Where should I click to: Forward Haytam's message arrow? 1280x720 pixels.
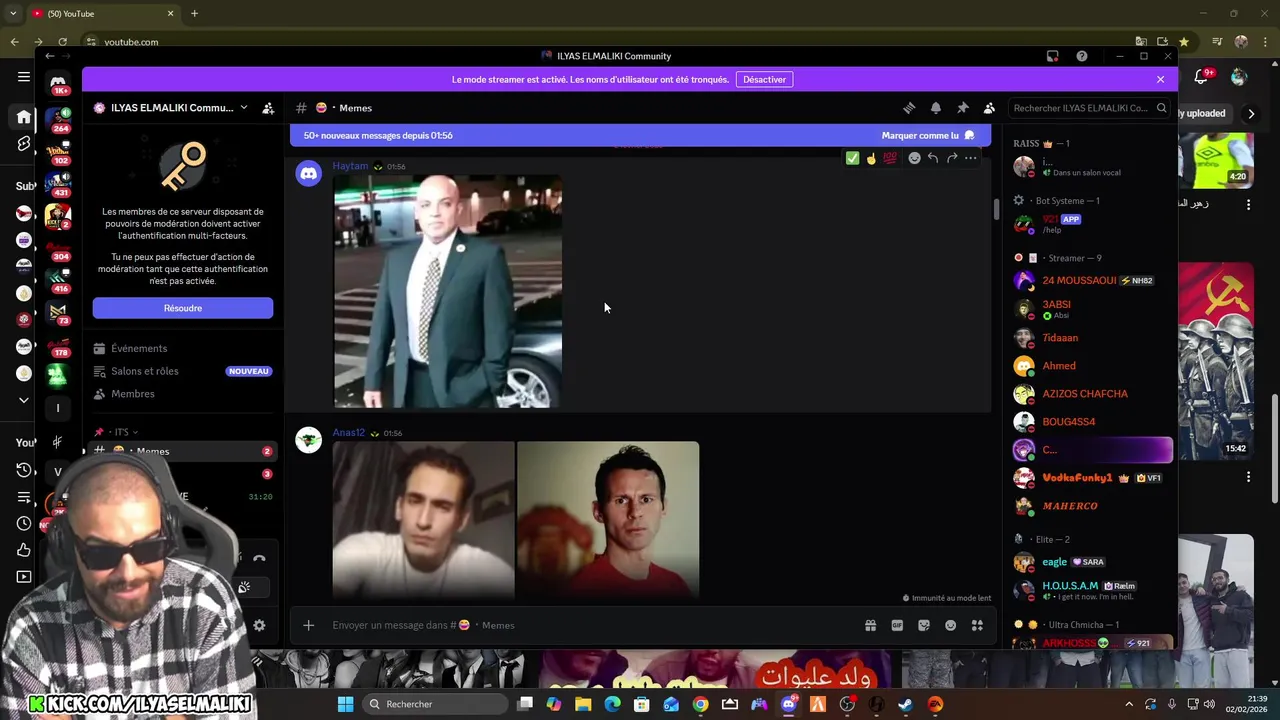[x=952, y=158]
